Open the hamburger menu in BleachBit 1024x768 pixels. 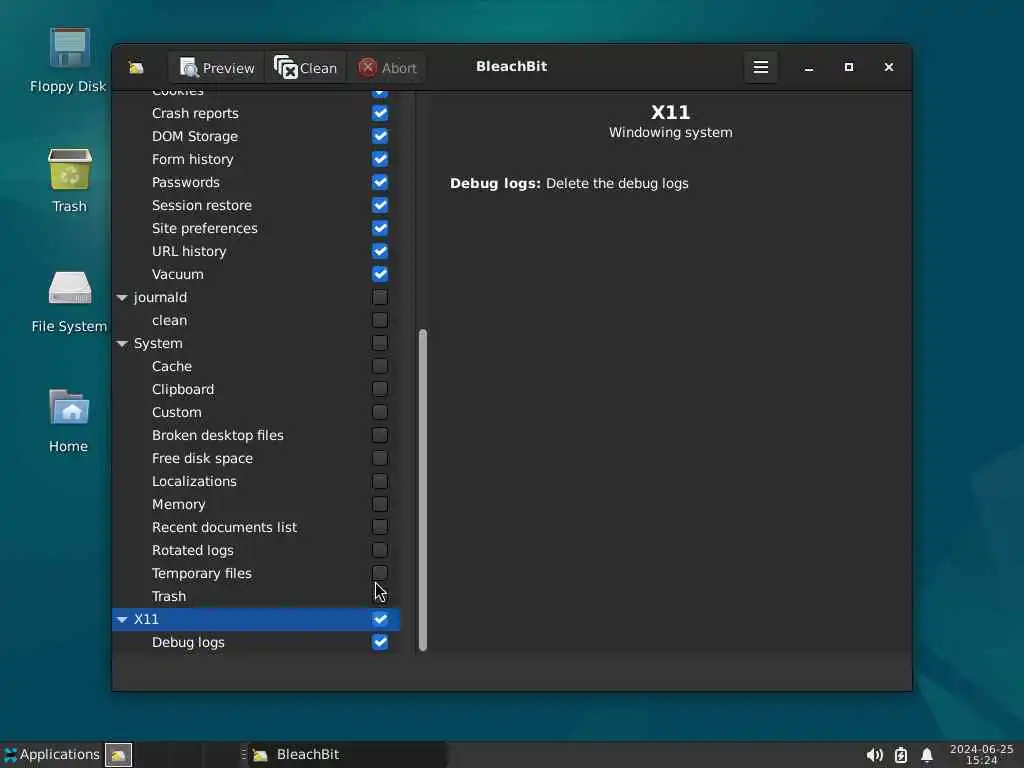tap(760, 67)
